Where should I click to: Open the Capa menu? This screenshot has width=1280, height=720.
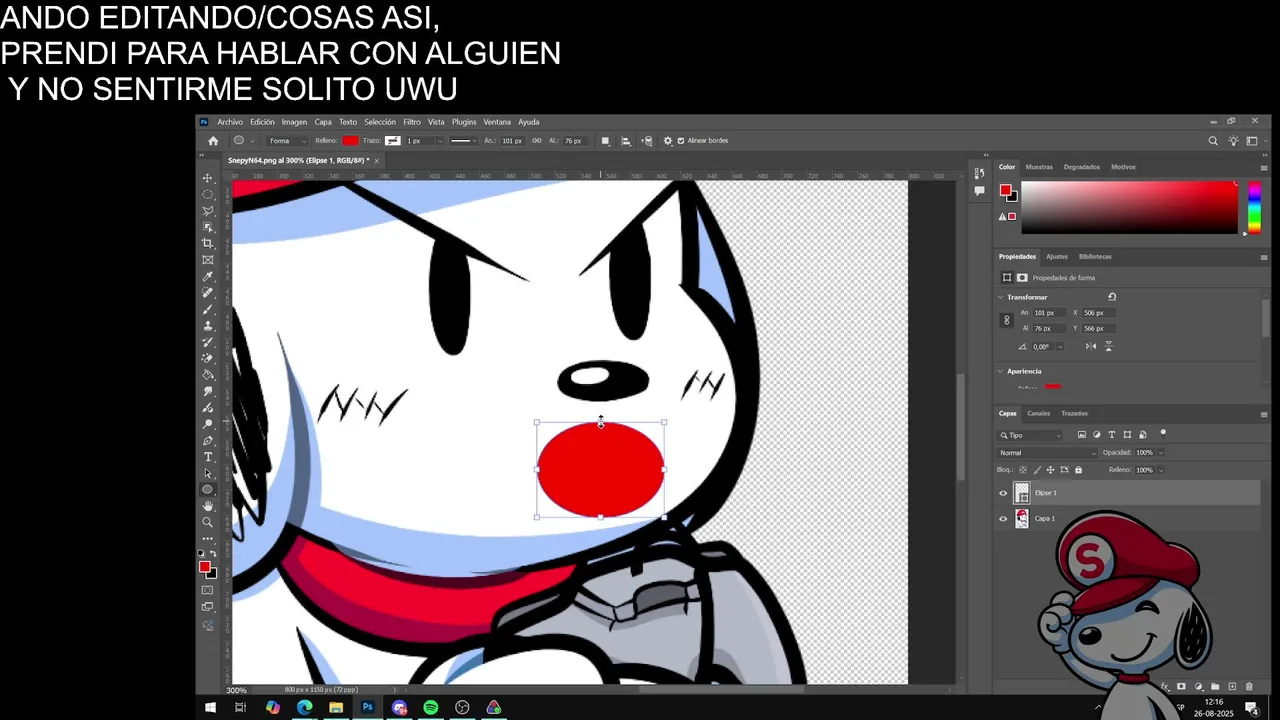(323, 122)
